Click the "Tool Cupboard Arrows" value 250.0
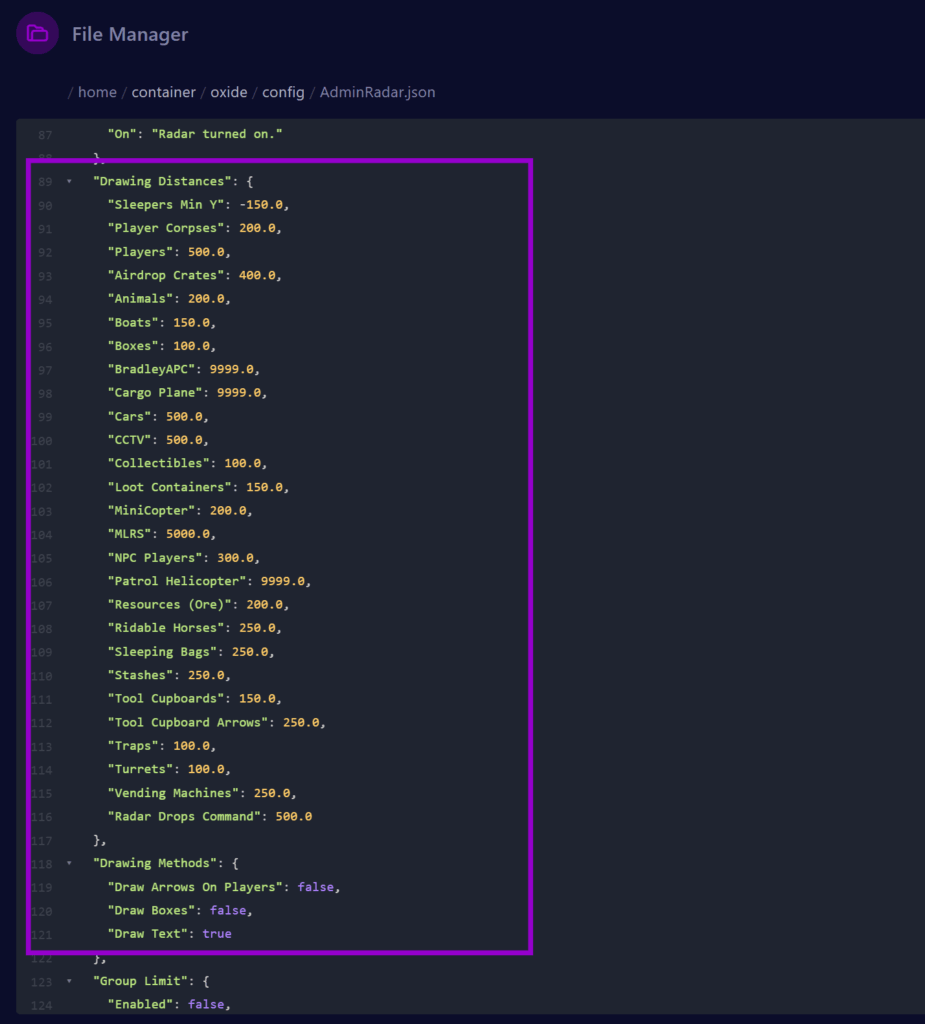The height and width of the screenshot is (1024, 925). pyautogui.click(x=301, y=722)
